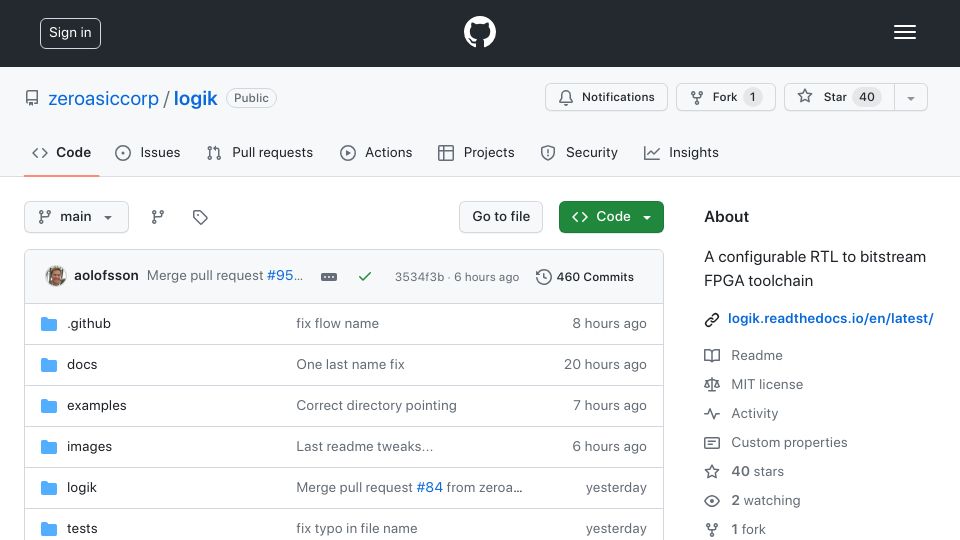Click the '8 hours ago' timestamp text
The width and height of the screenshot is (960, 540).
(609, 323)
